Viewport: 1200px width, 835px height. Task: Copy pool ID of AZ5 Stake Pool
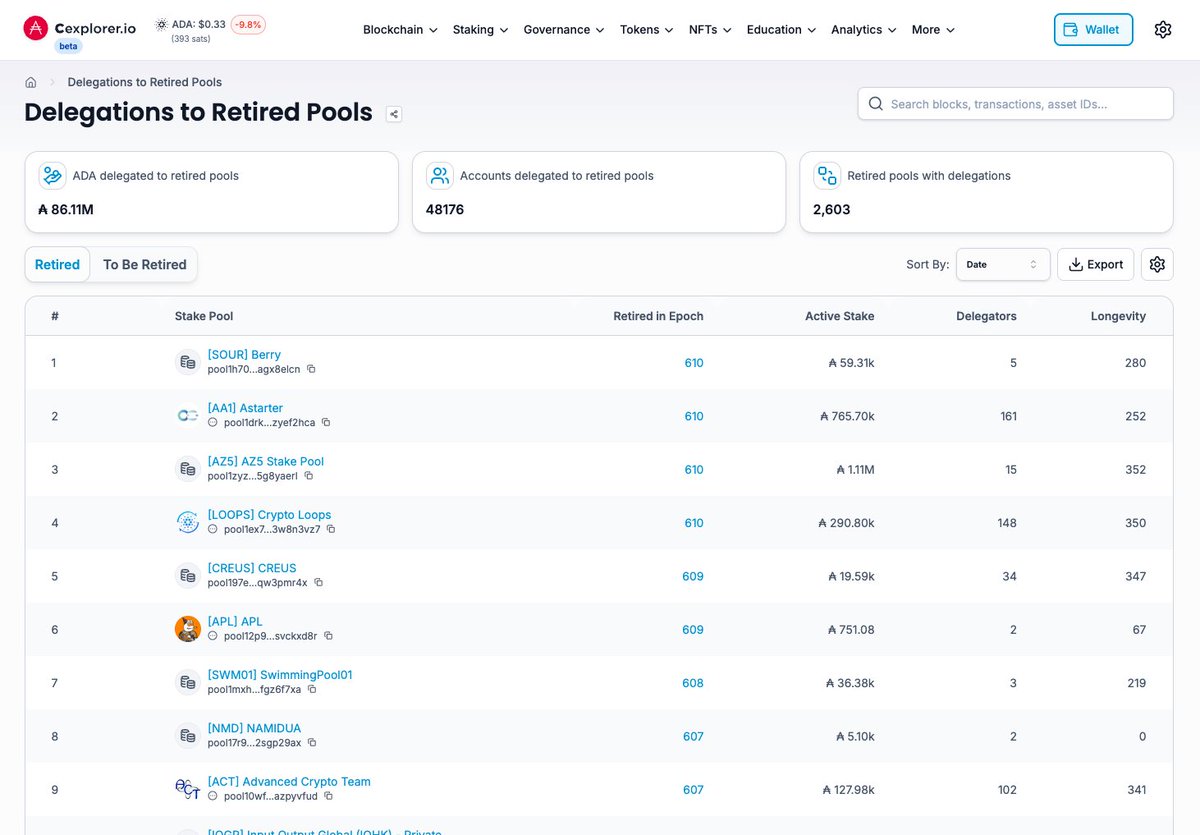[x=308, y=476]
